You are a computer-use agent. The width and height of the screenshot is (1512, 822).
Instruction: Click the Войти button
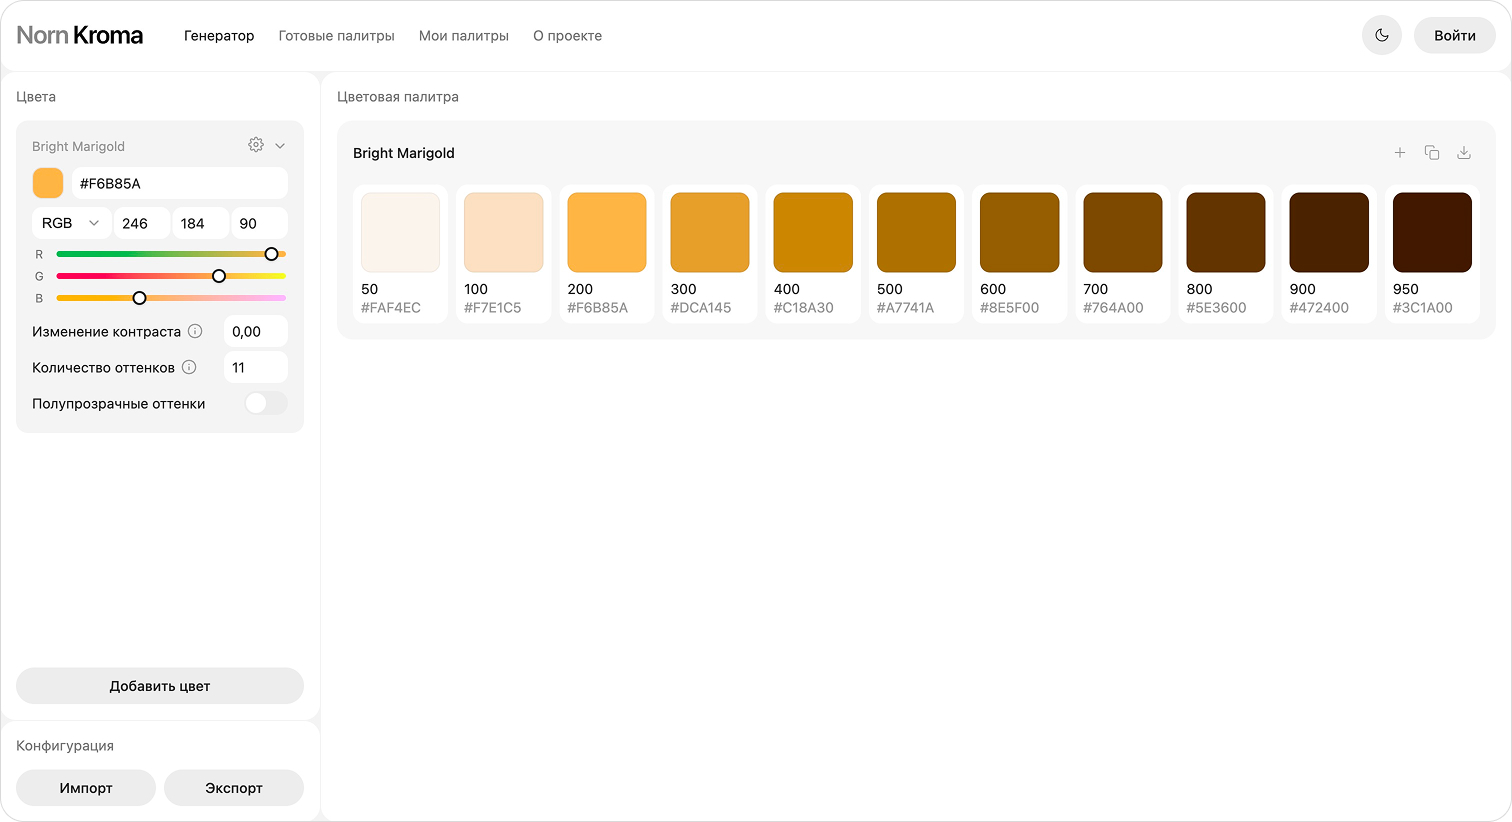[x=1454, y=36]
